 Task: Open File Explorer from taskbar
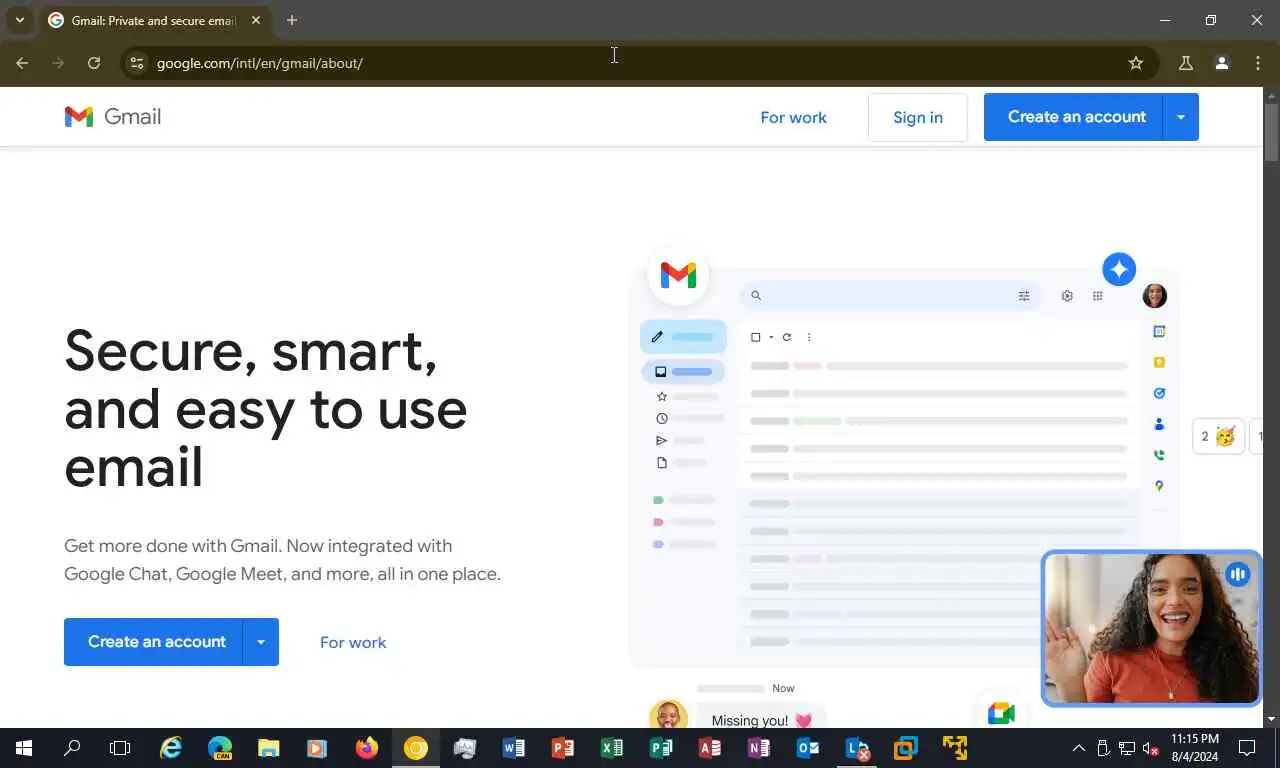point(269,748)
